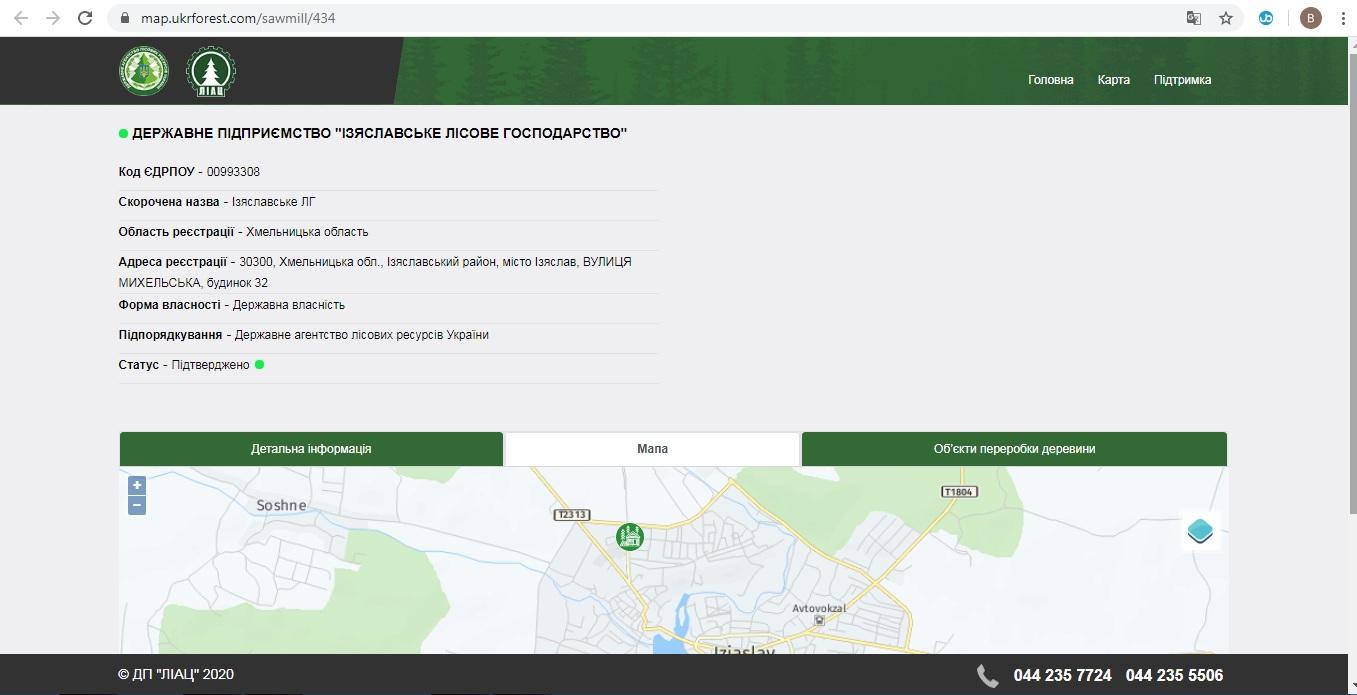
Task: Switch to Детальна інформація tab
Action: coord(311,449)
